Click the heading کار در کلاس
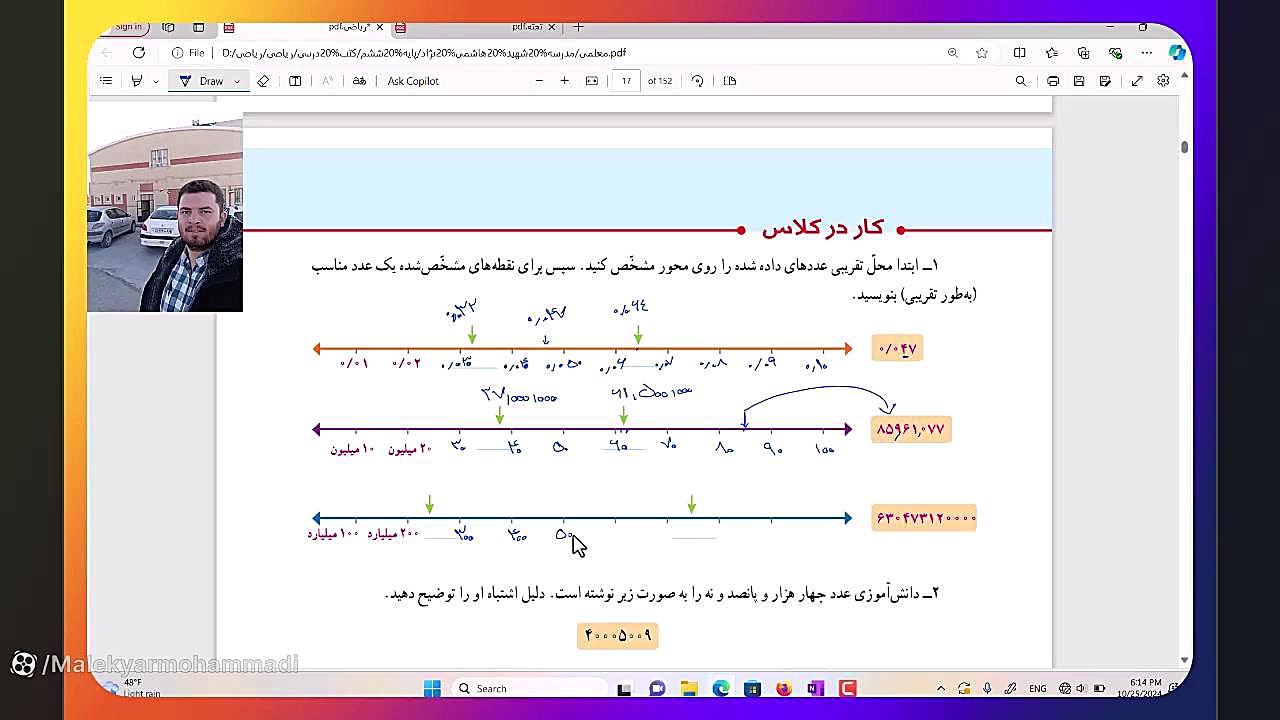The height and width of the screenshot is (720, 1280). click(822, 228)
